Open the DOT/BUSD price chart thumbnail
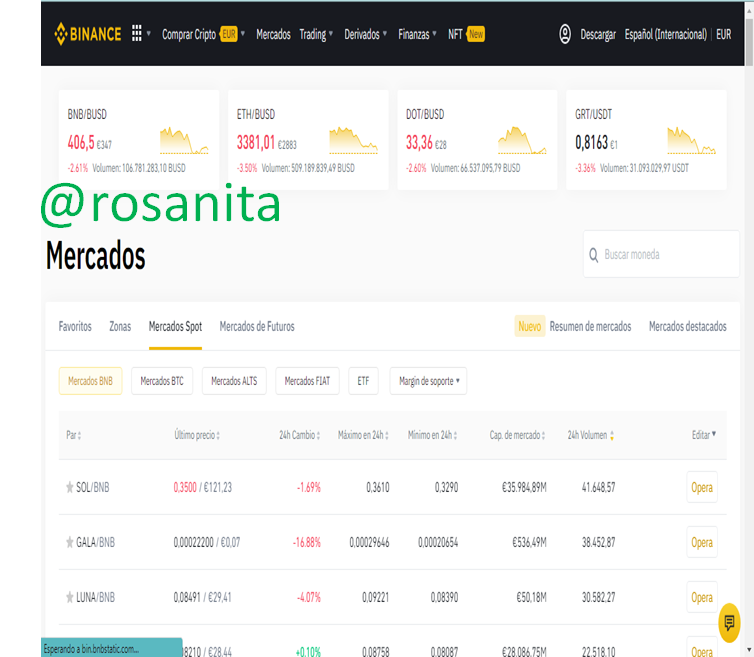This screenshot has height=657, width=754. [x=522, y=140]
